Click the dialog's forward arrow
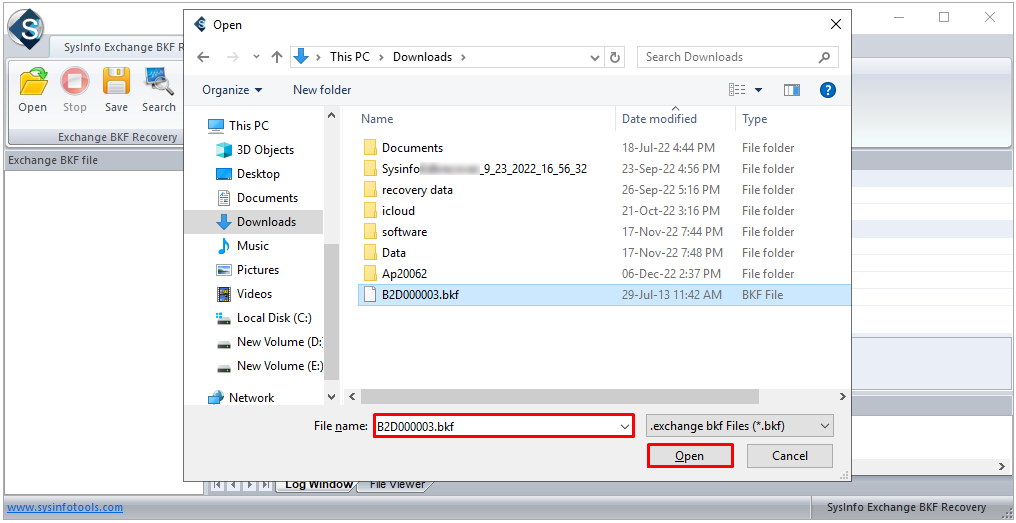The image size is (1016, 523). click(233, 57)
